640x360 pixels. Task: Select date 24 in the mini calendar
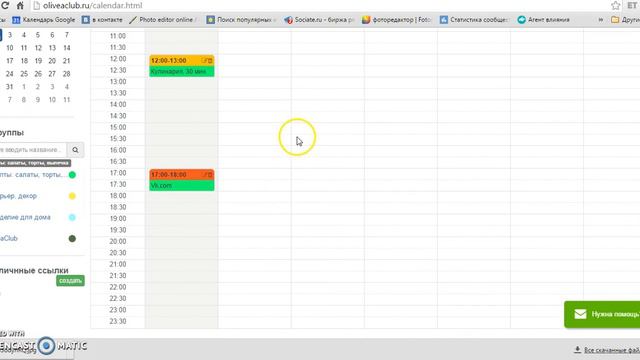(10, 74)
